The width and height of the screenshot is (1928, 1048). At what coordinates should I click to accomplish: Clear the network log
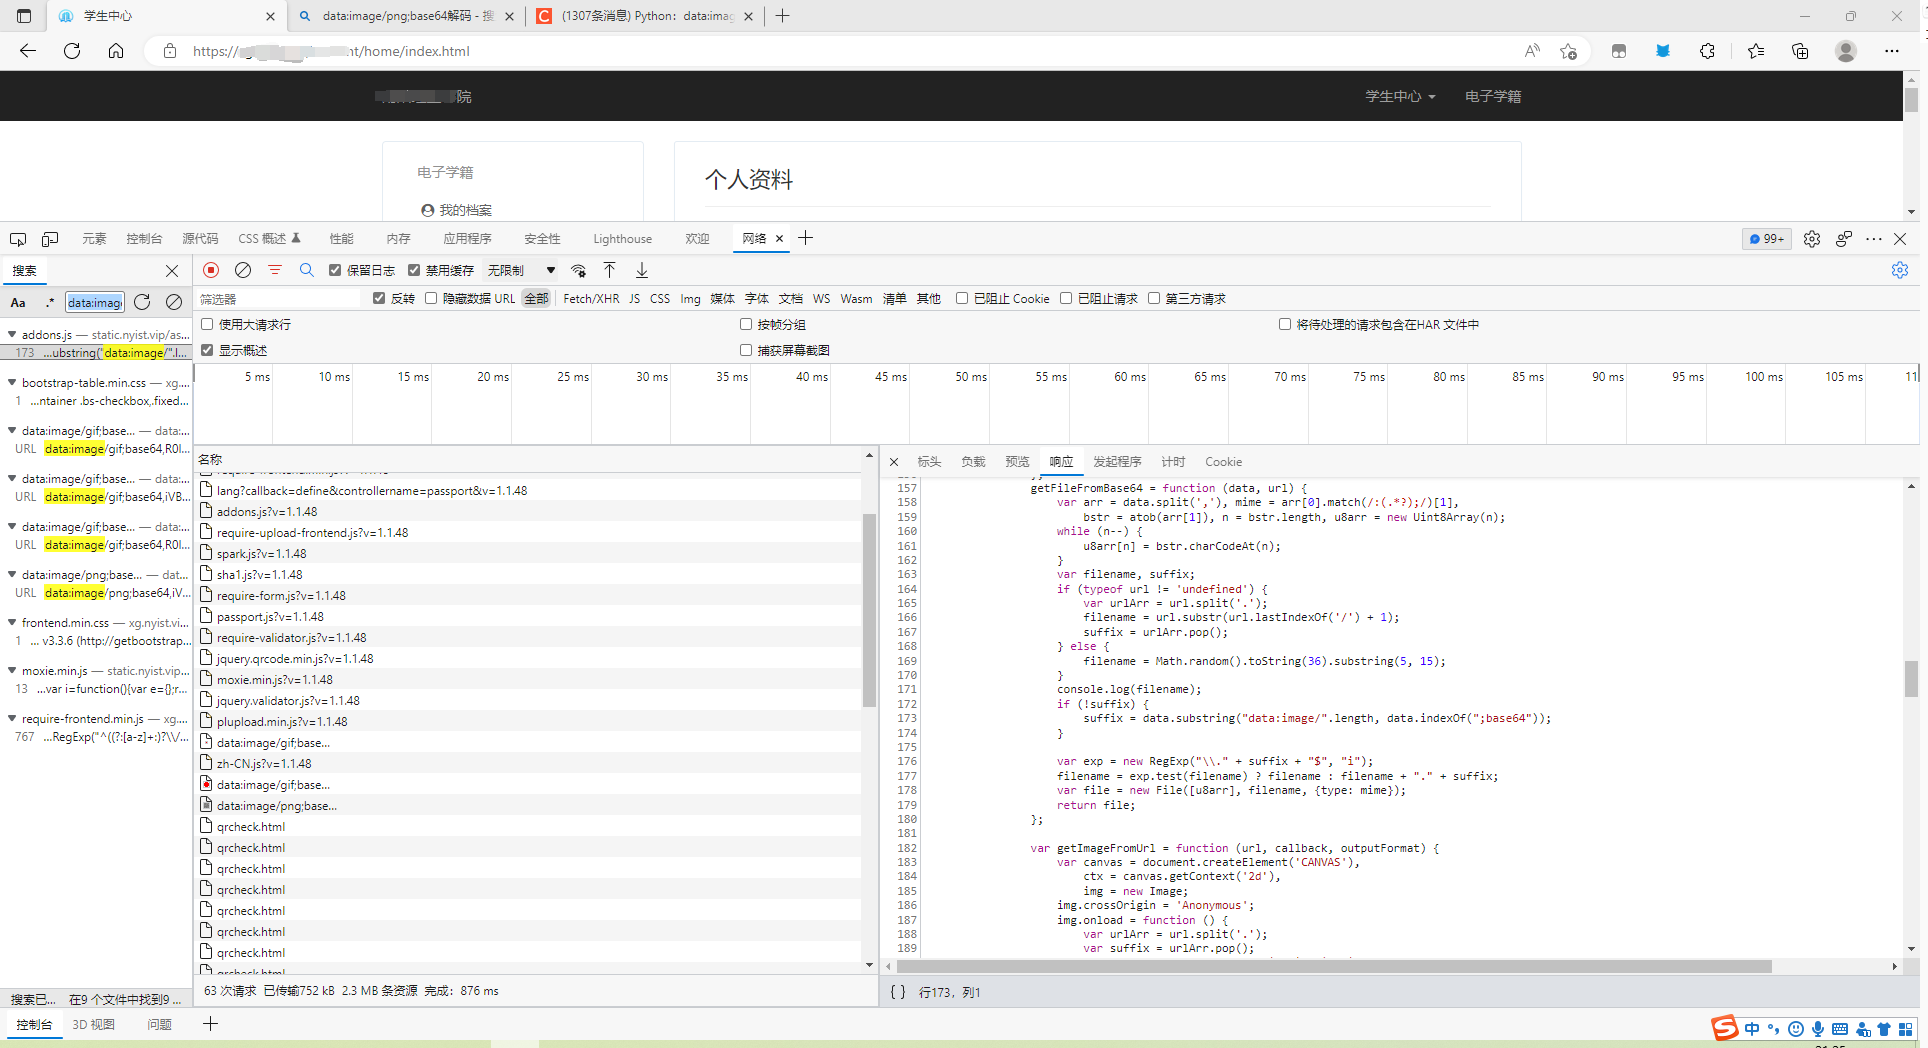pos(243,270)
